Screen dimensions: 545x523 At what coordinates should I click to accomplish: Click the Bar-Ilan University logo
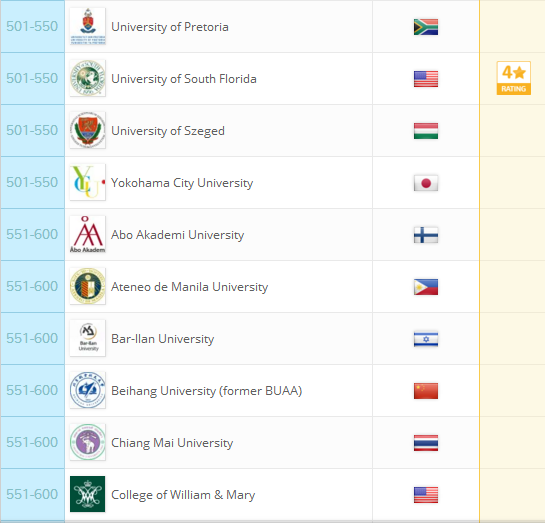coord(88,338)
